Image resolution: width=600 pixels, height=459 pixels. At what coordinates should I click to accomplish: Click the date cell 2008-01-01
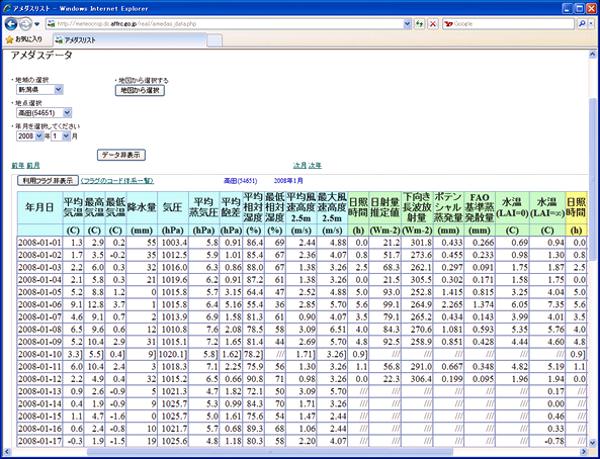[40, 243]
